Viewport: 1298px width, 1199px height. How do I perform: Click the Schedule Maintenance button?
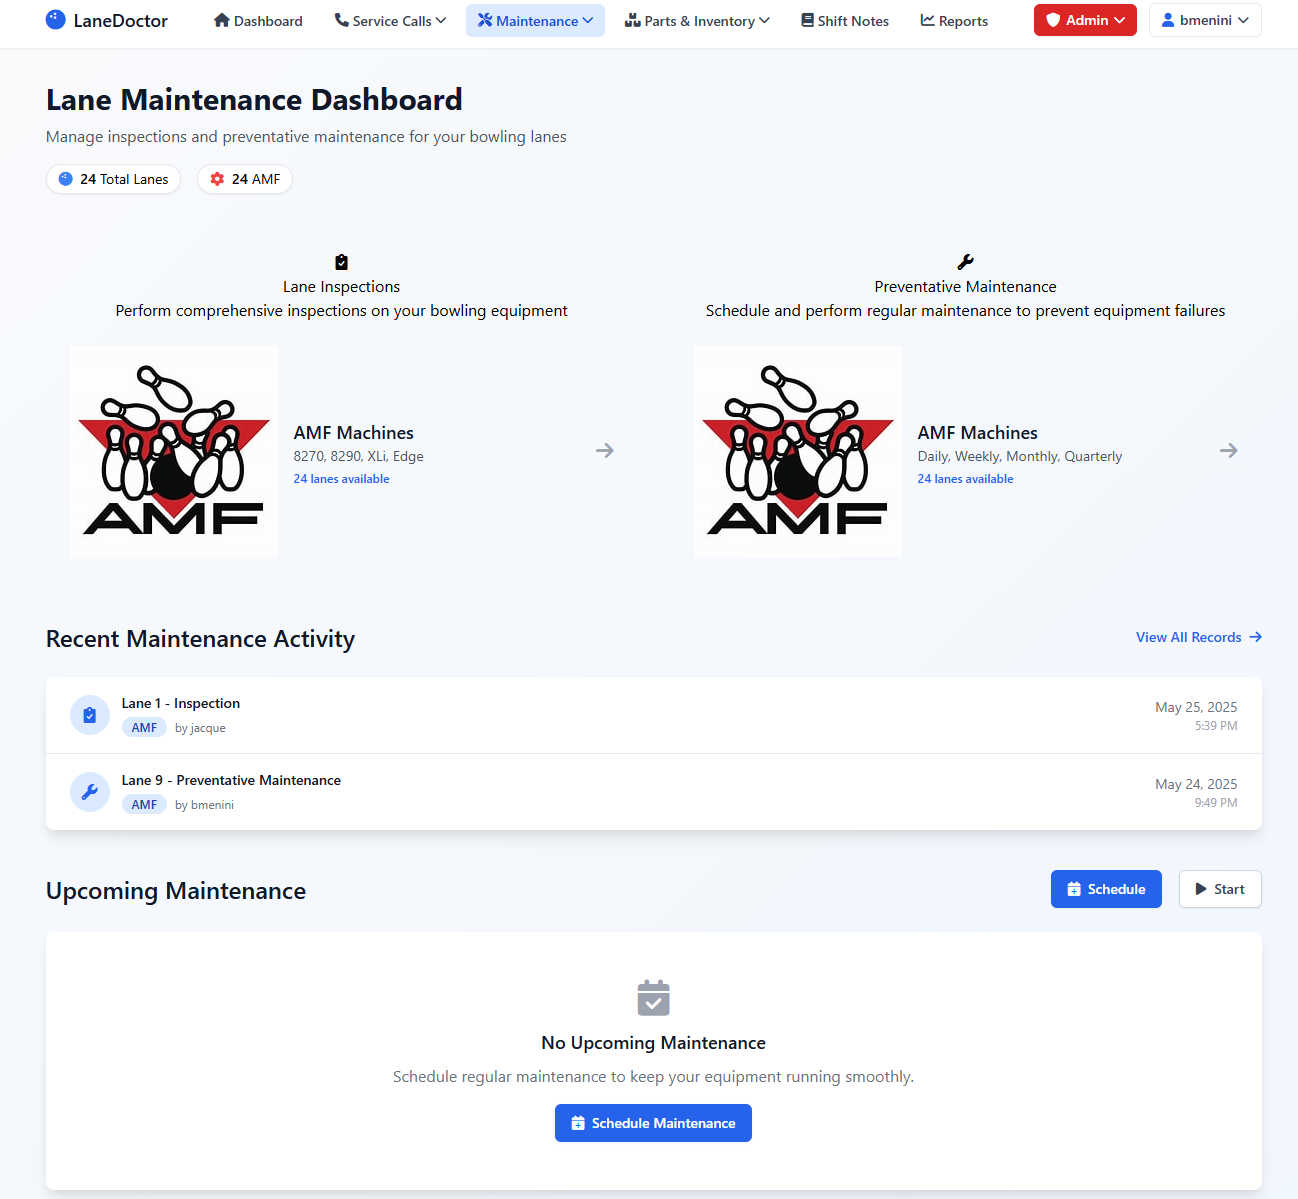[x=653, y=1123]
